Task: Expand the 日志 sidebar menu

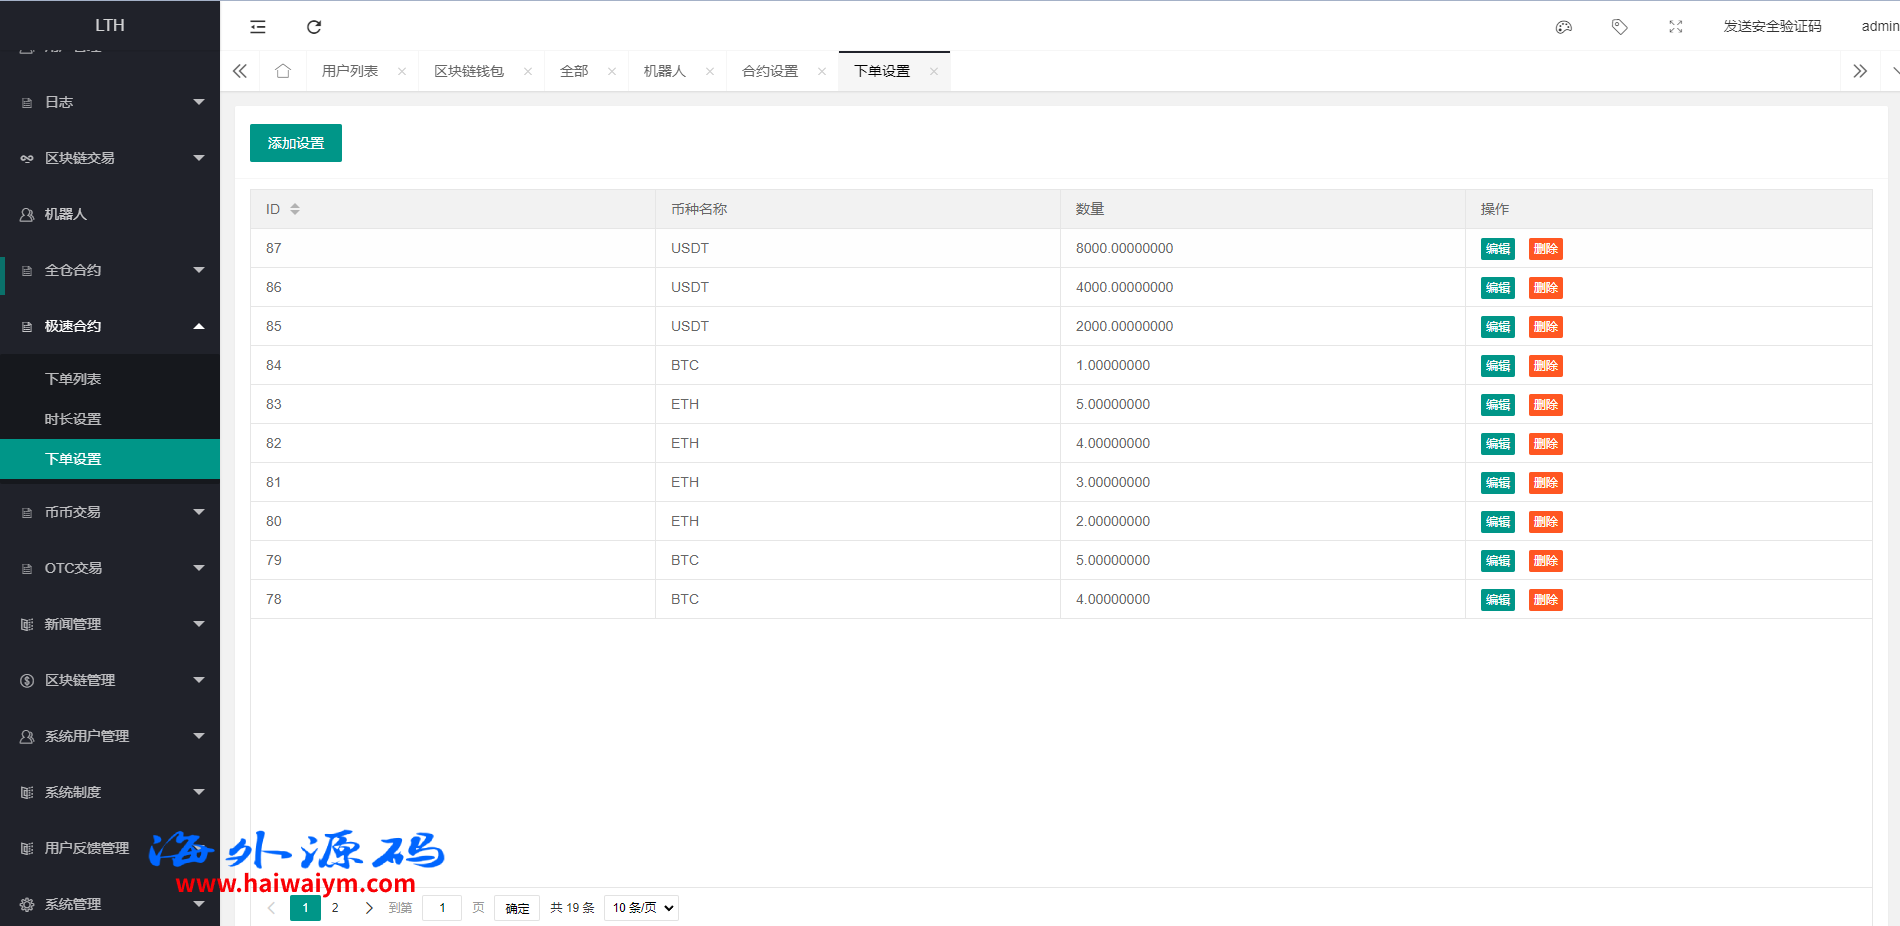Action: (x=110, y=102)
